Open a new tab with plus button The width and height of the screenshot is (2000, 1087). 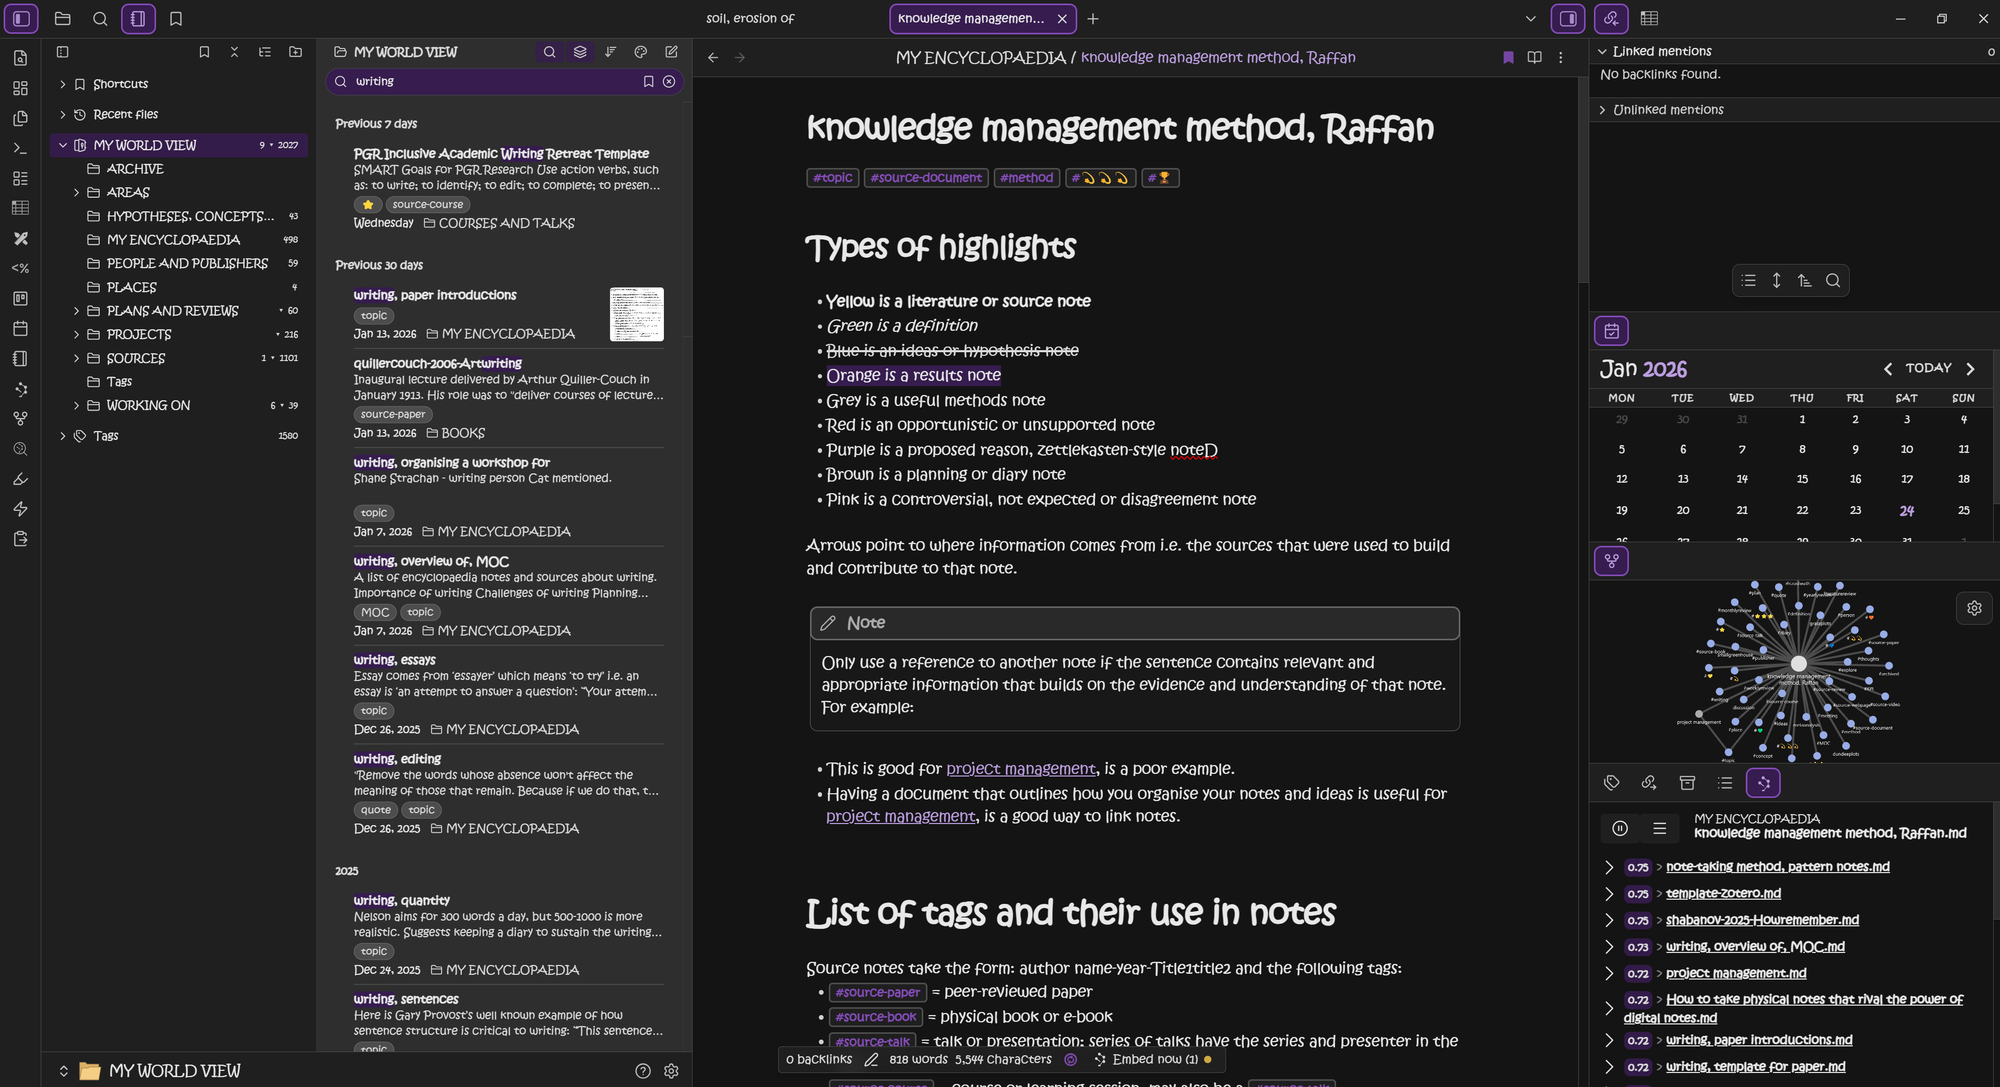[1093, 18]
